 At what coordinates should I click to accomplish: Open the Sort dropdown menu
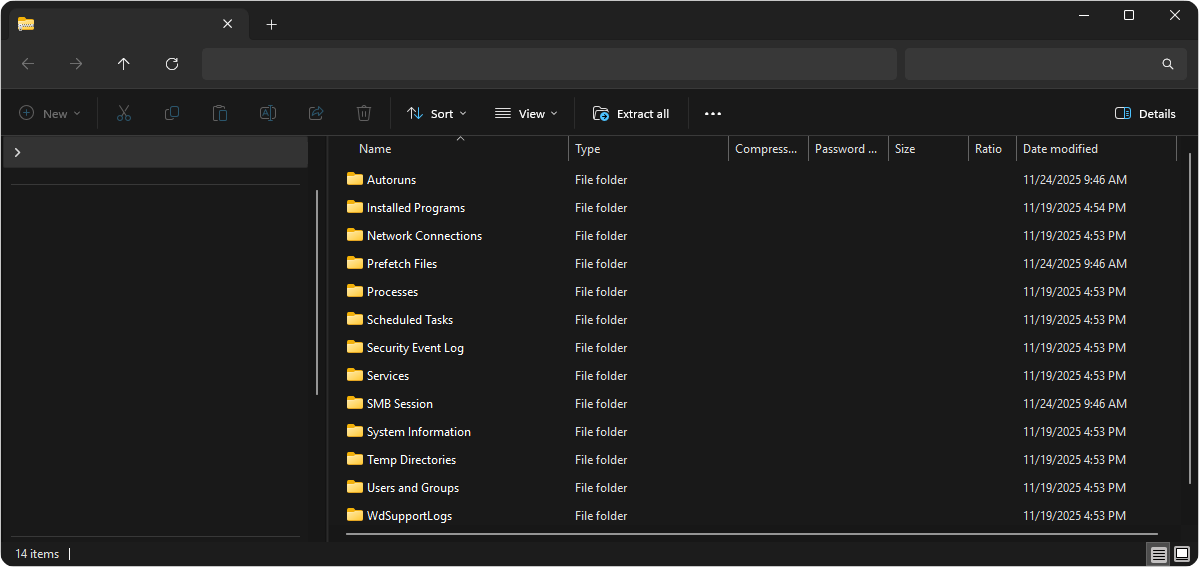coord(437,114)
